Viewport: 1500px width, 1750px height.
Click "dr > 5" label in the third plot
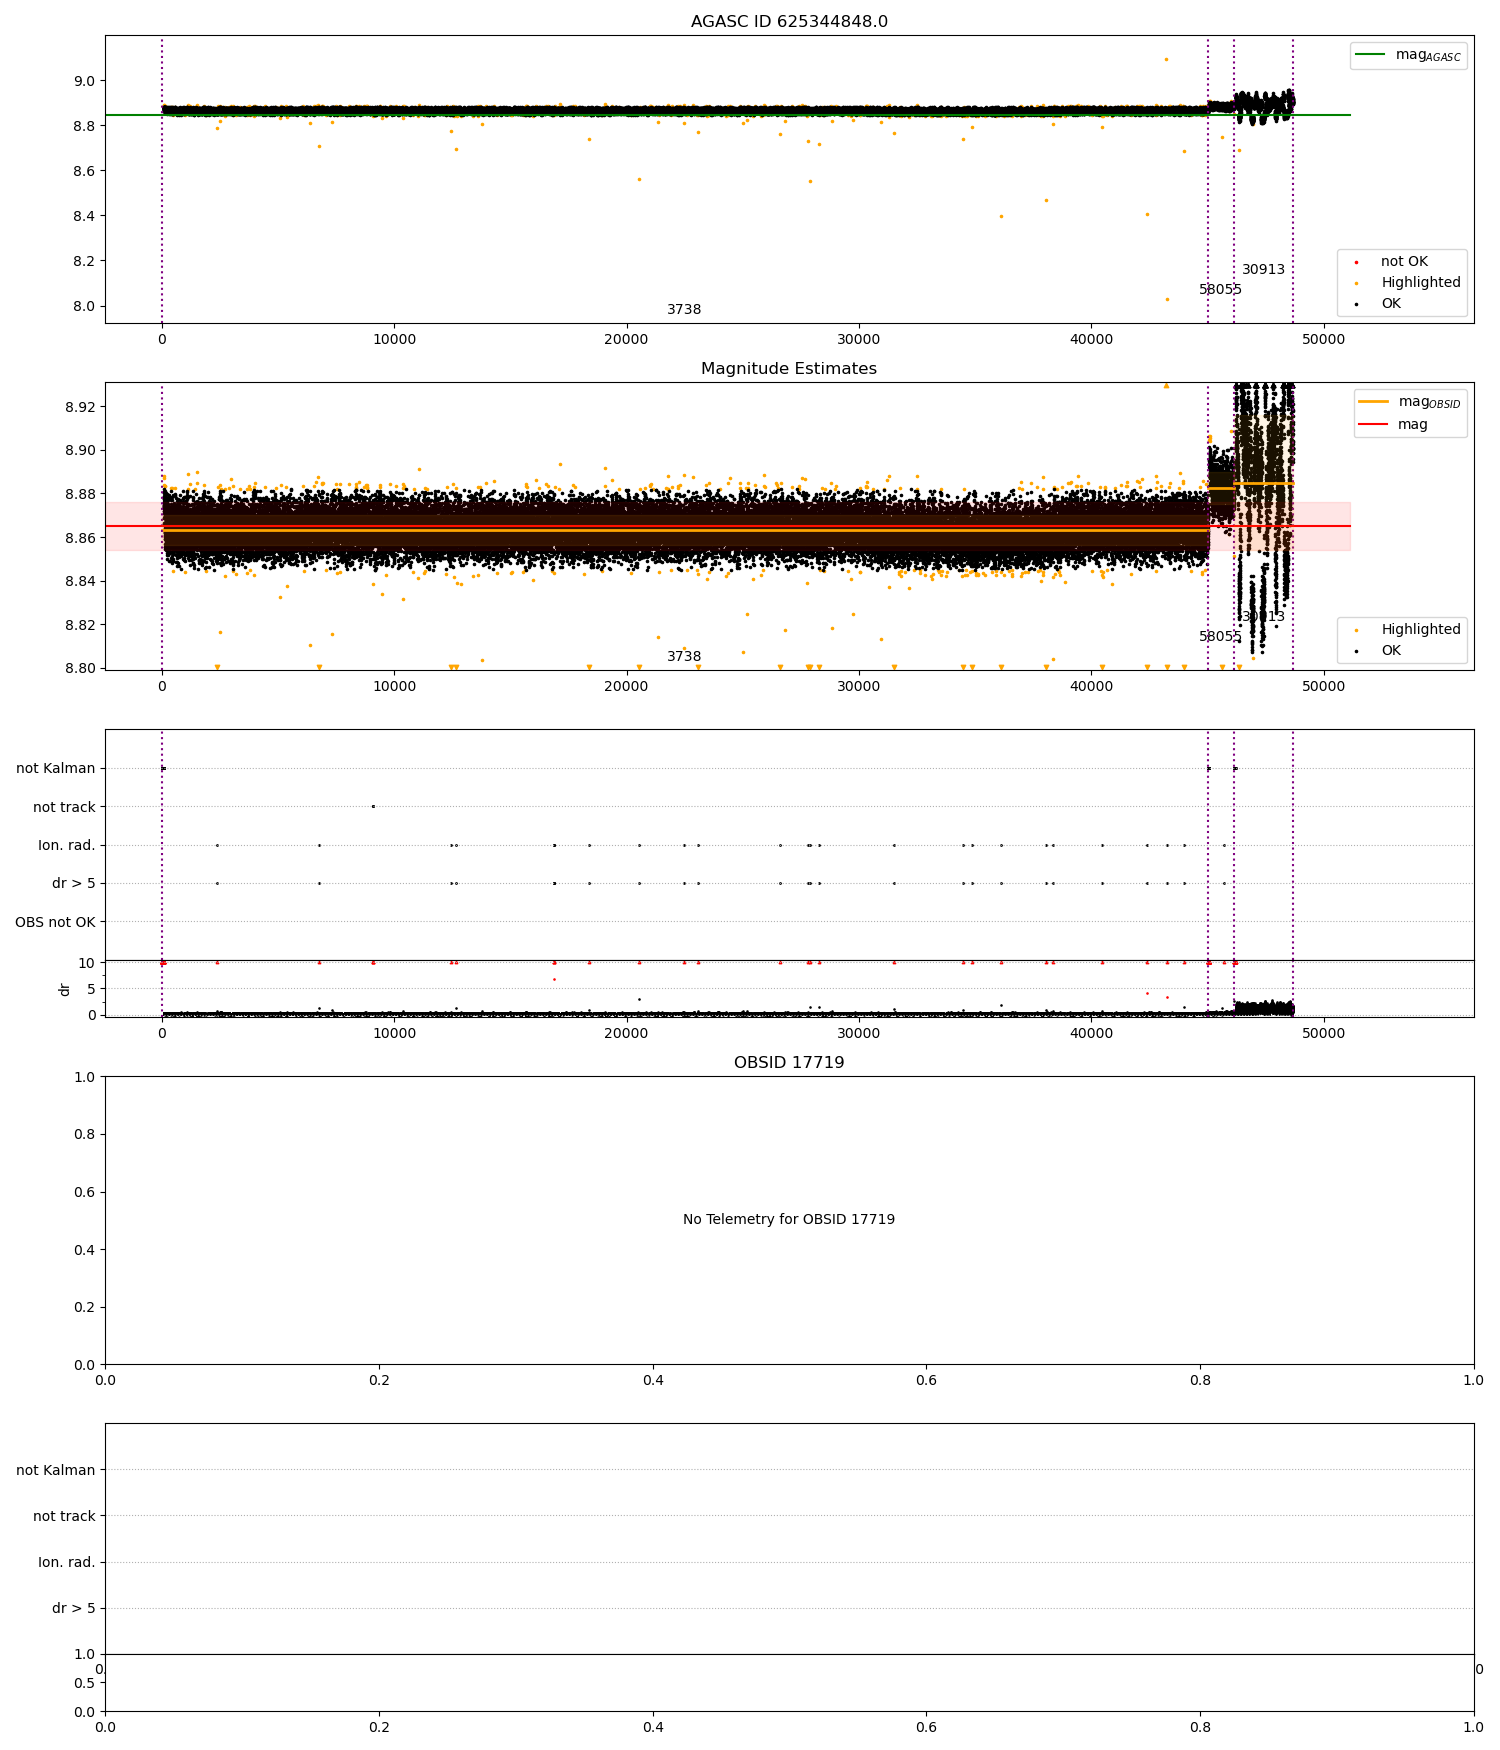click(x=74, y=884)
